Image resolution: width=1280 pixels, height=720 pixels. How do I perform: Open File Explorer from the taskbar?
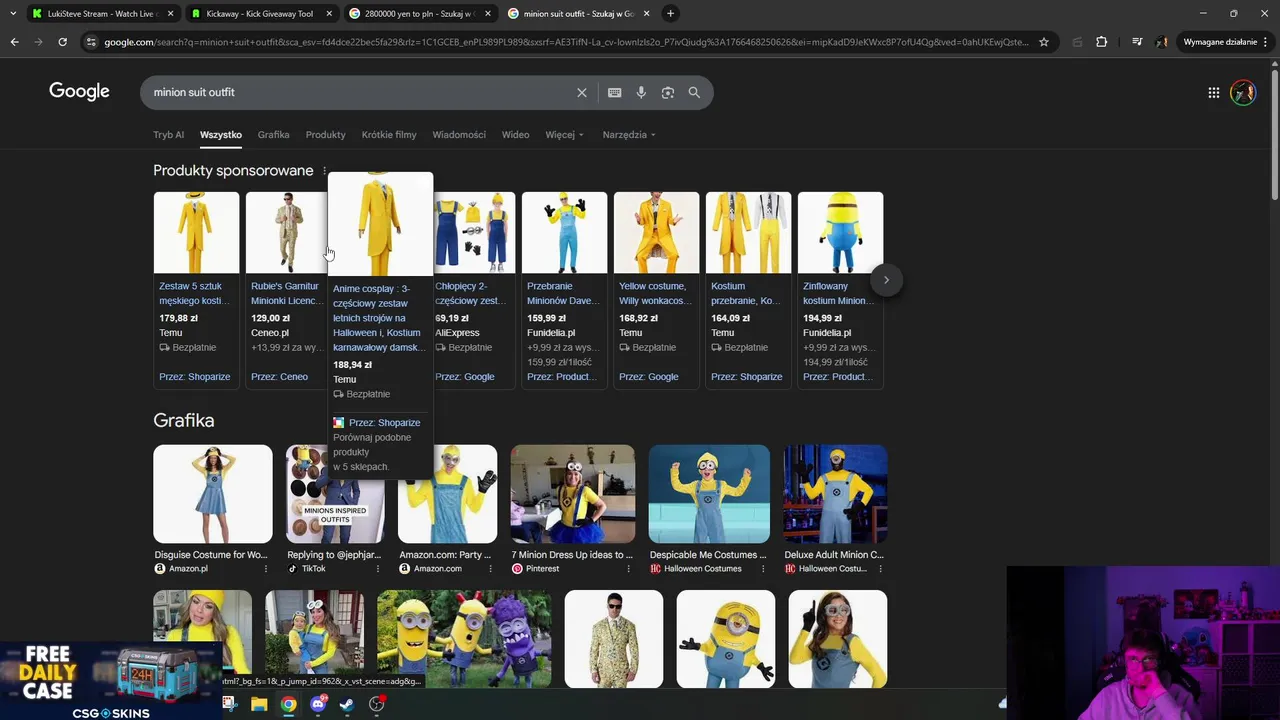point(259,704)
